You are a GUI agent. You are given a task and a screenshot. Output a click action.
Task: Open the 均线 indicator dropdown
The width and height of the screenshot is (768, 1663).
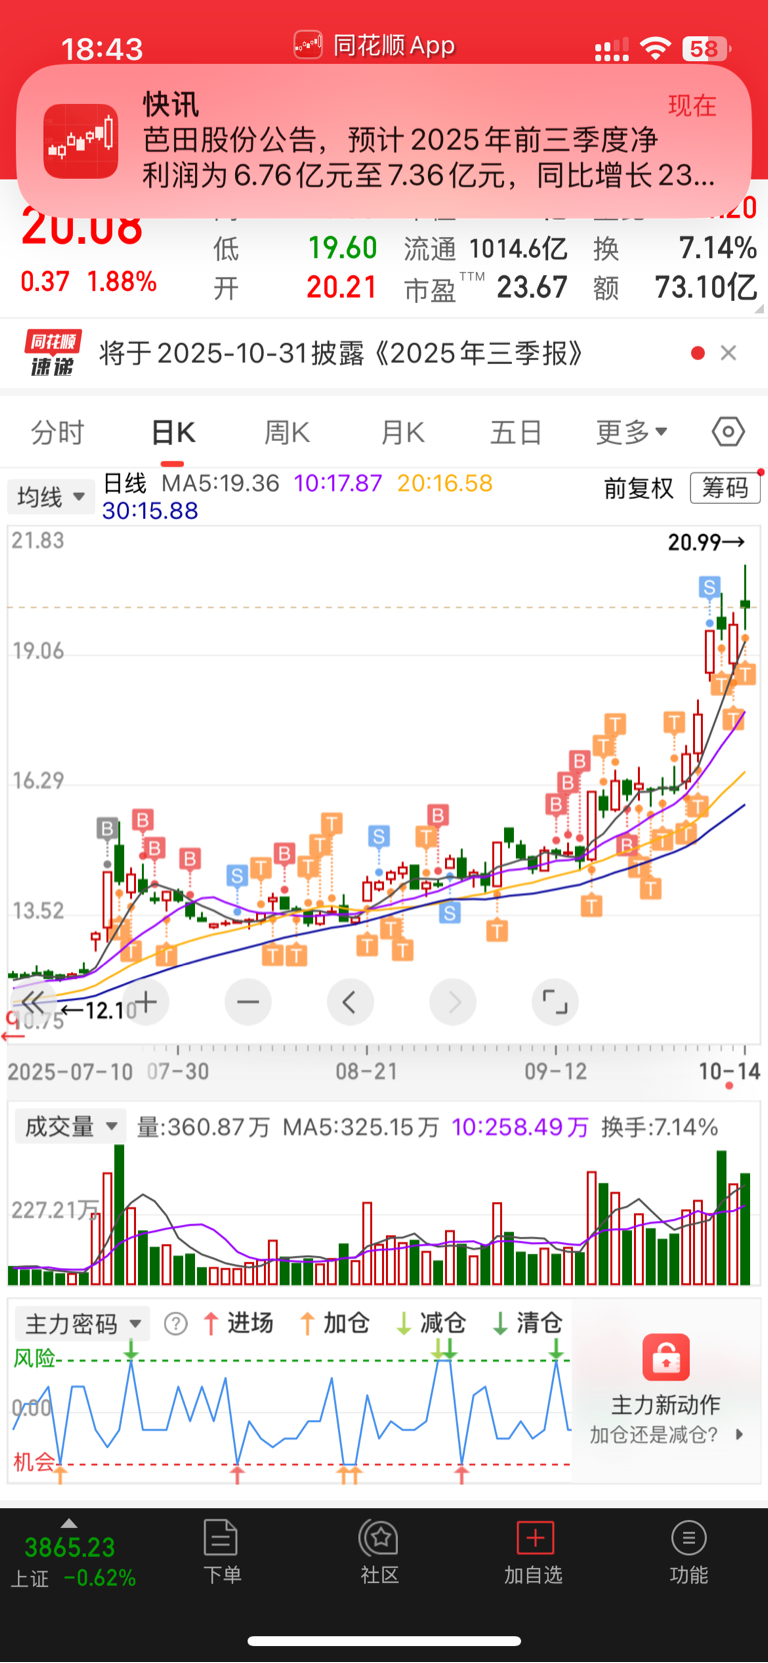point(51,497)
